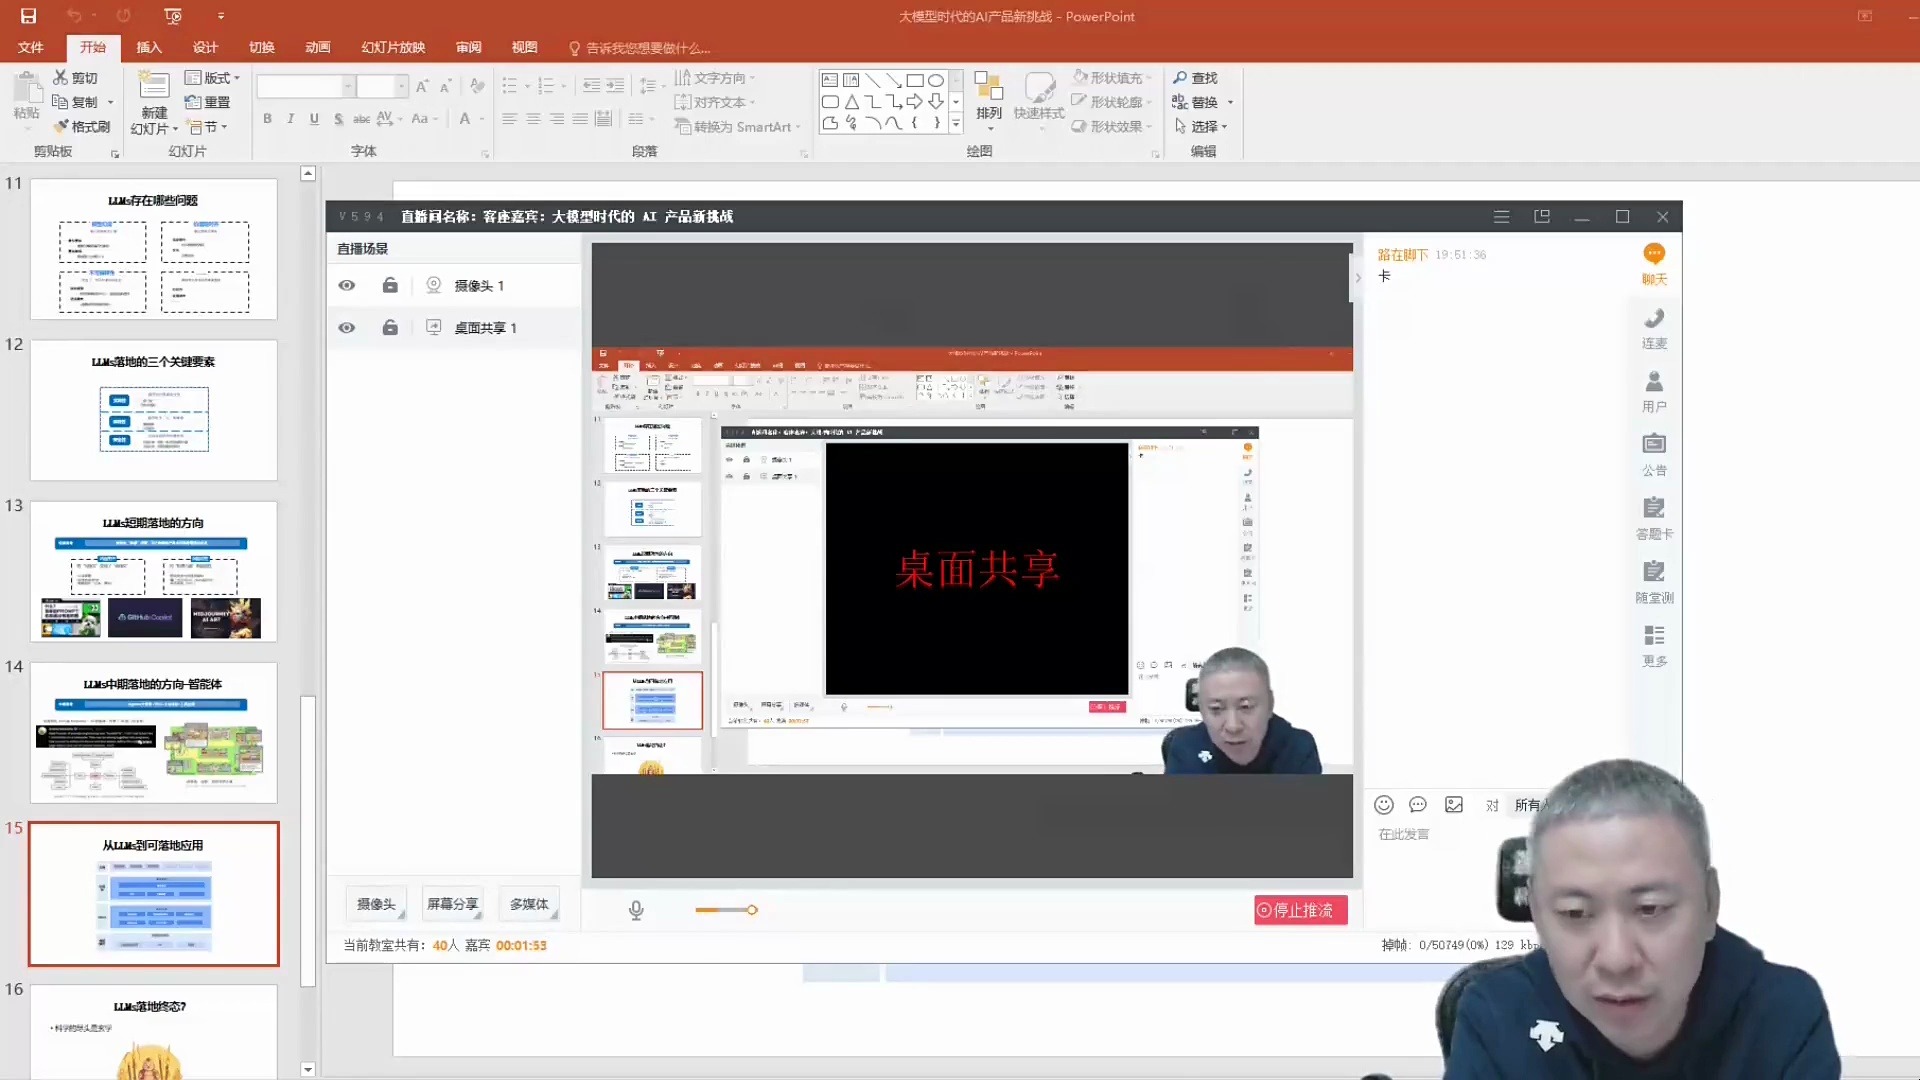This screenshot has height=1080, width=1920.
Task: Toggle the lock for 桌面共享 1
Action: [x=390, y=328]
